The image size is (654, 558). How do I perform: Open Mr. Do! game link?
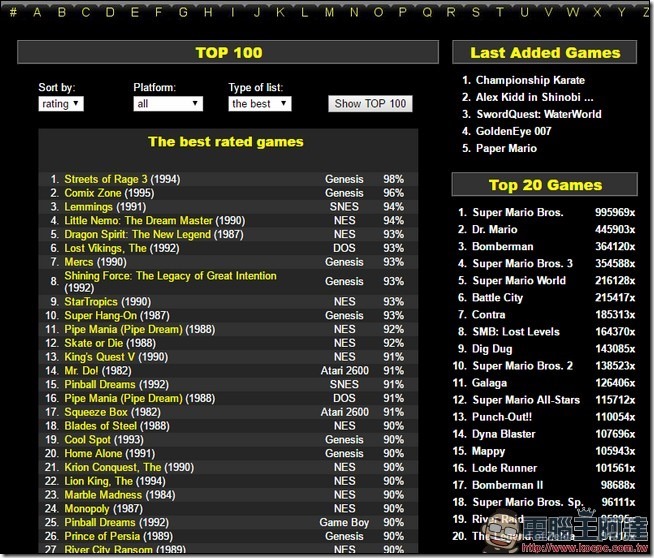point(81,370)
